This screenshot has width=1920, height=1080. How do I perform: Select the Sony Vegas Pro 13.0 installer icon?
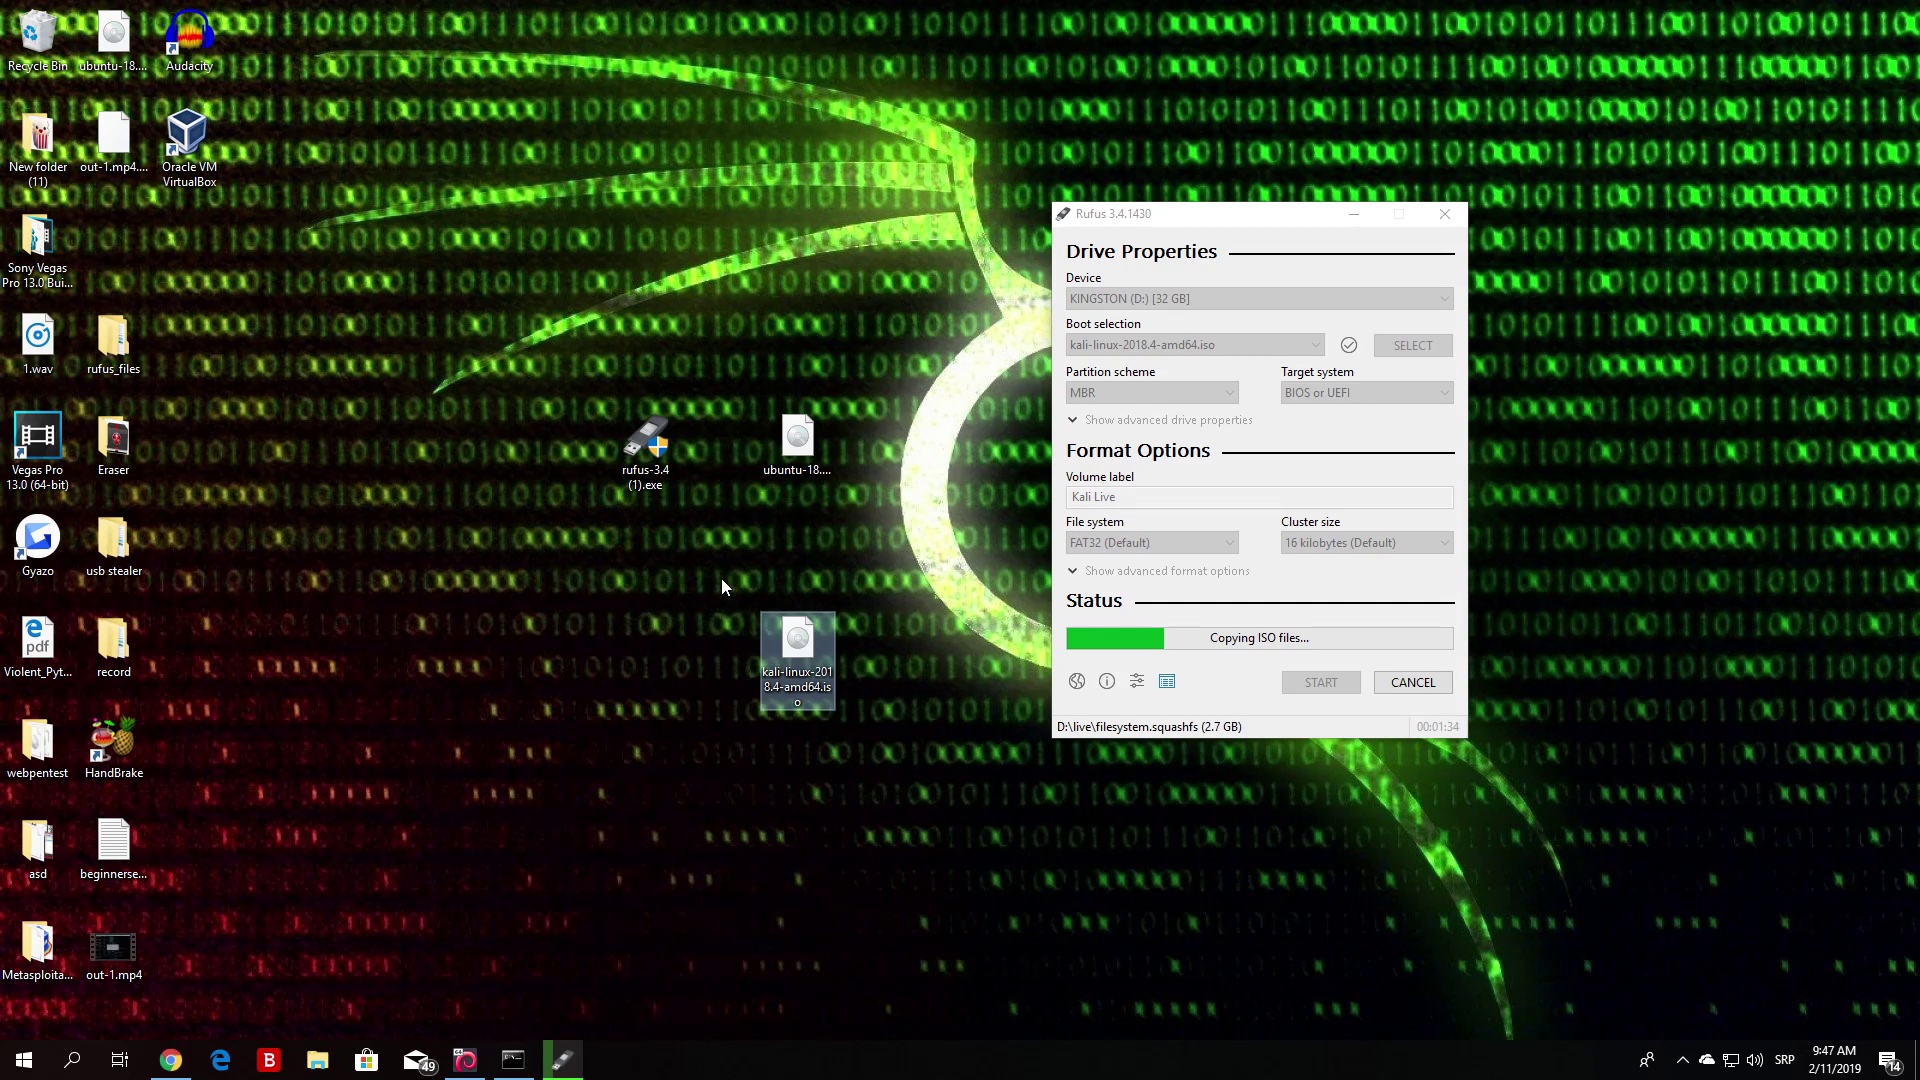38,250
